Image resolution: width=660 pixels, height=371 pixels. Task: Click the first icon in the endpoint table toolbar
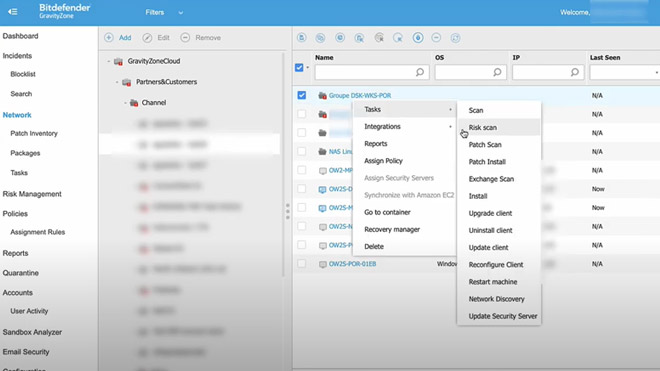coord(301,38)
